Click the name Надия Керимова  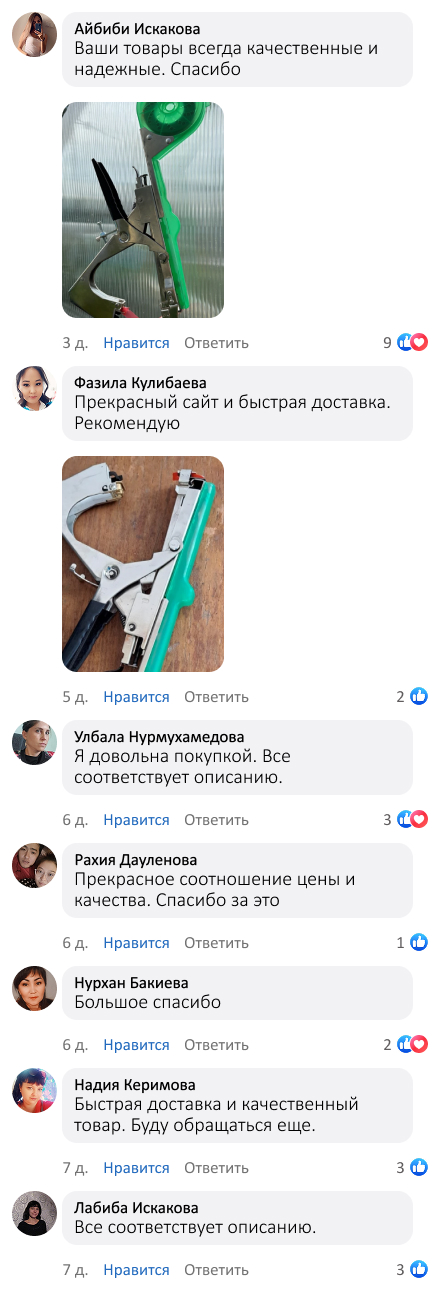coord(135,1085)
